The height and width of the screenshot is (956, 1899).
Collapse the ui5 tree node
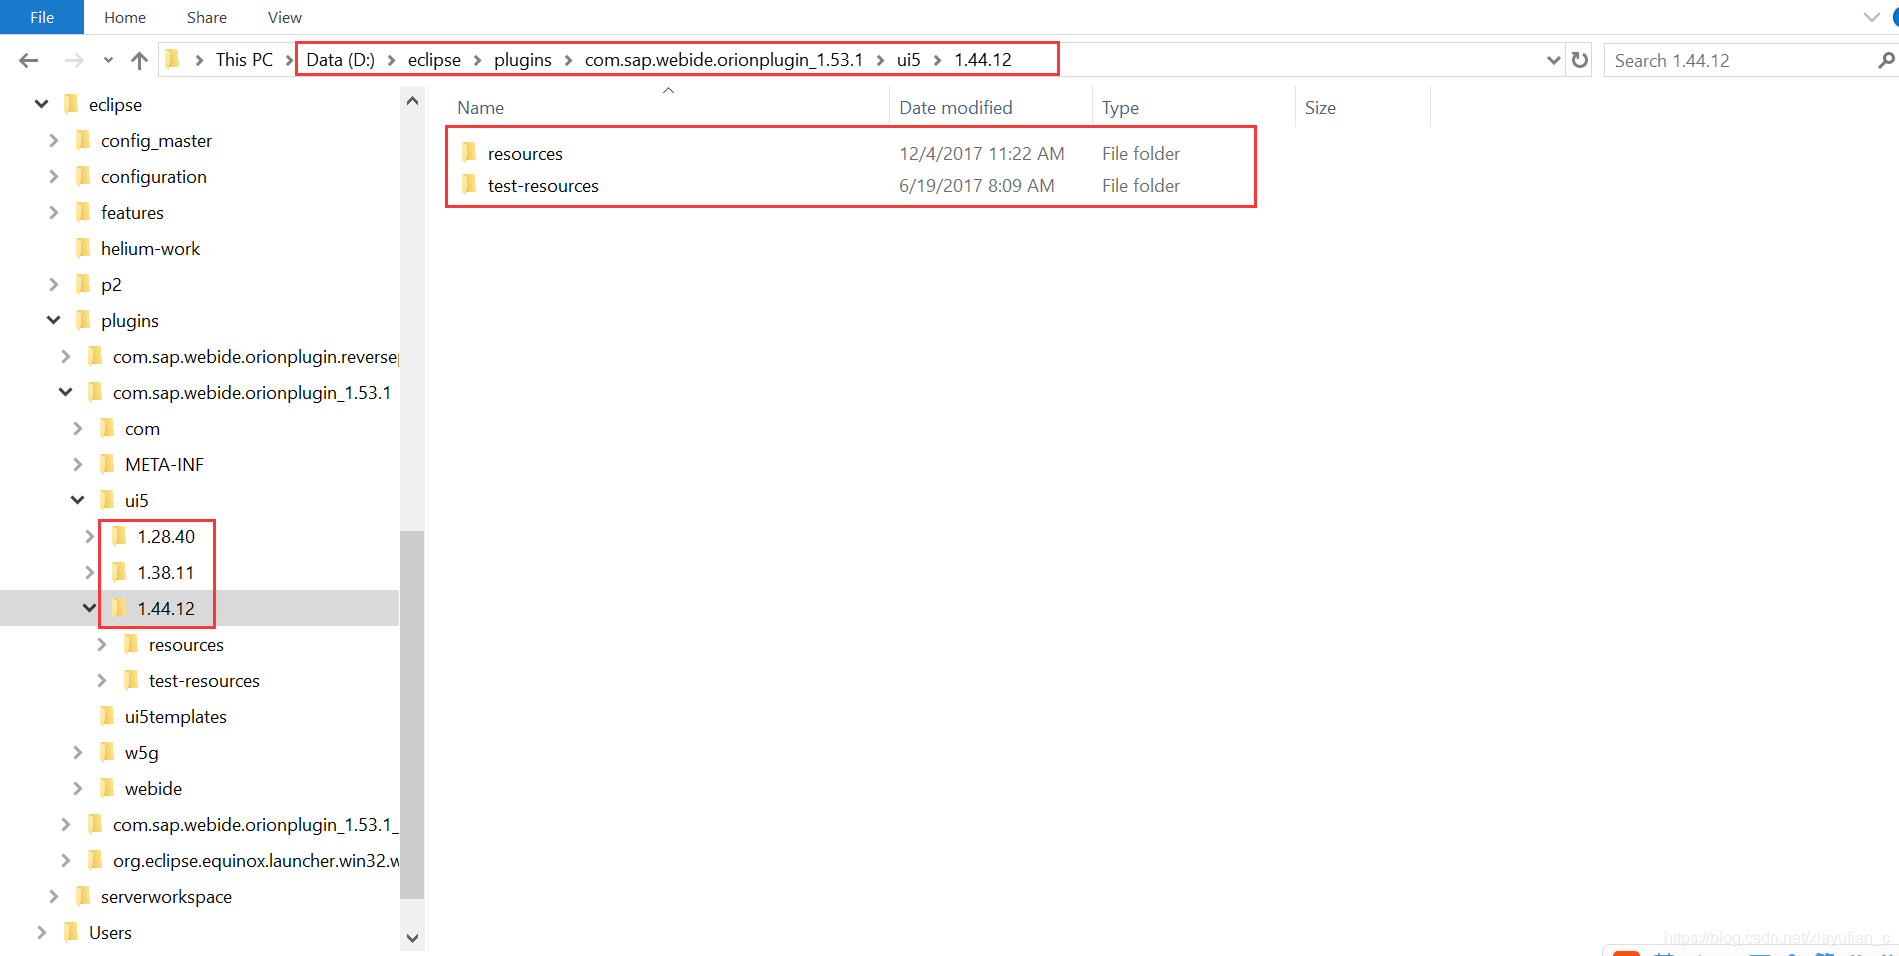pyautogui.click(x=78, y=500)
